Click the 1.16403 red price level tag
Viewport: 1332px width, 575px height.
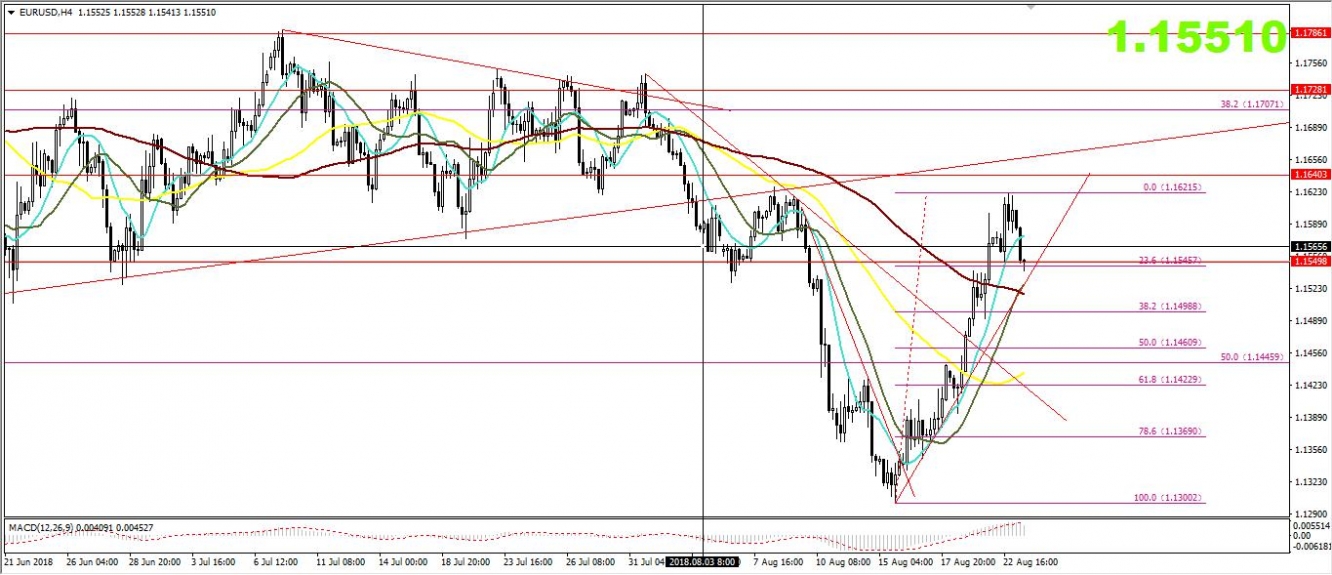[1310, 175]
